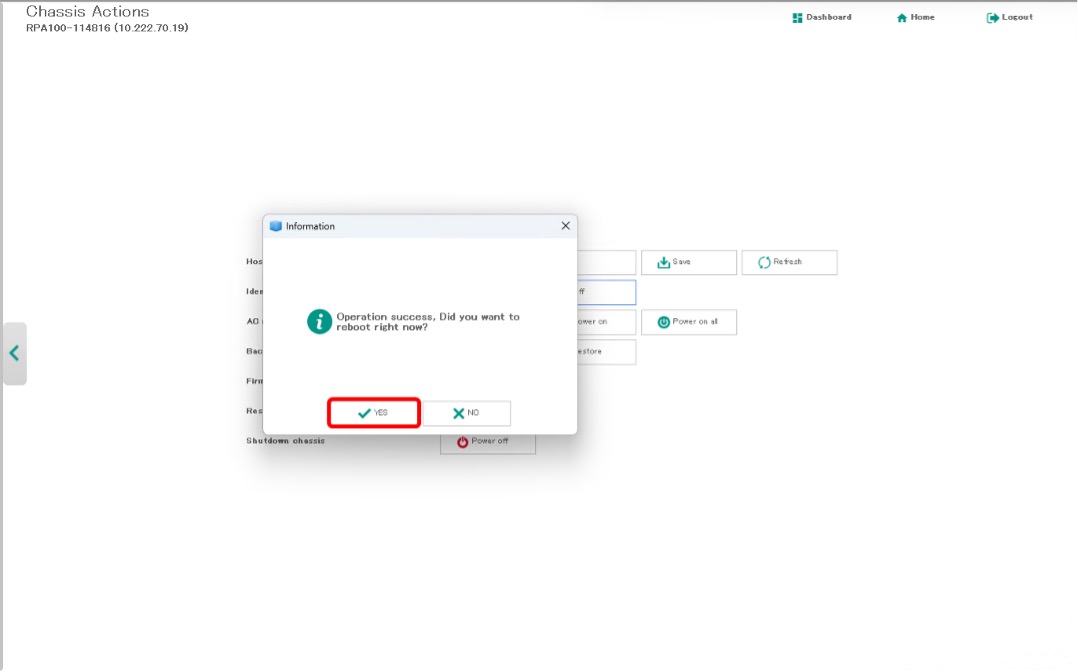
Task: Confirm reboot with YES label
Action: [381, 413]
